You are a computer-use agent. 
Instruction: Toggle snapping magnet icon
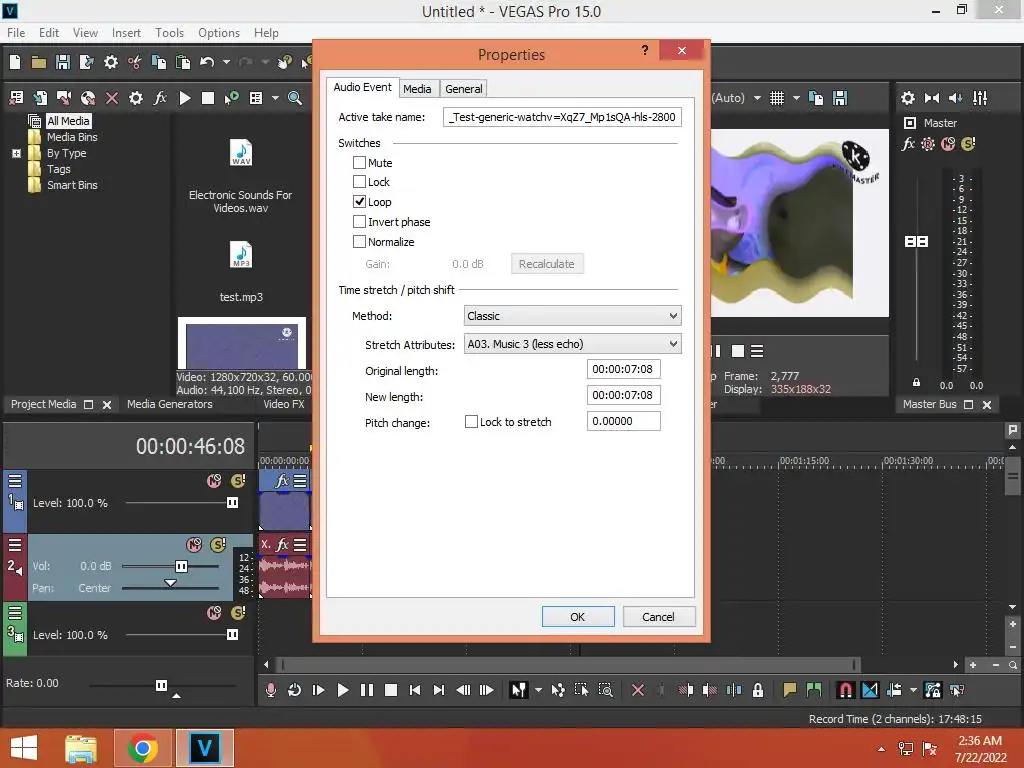click(845, 690)
